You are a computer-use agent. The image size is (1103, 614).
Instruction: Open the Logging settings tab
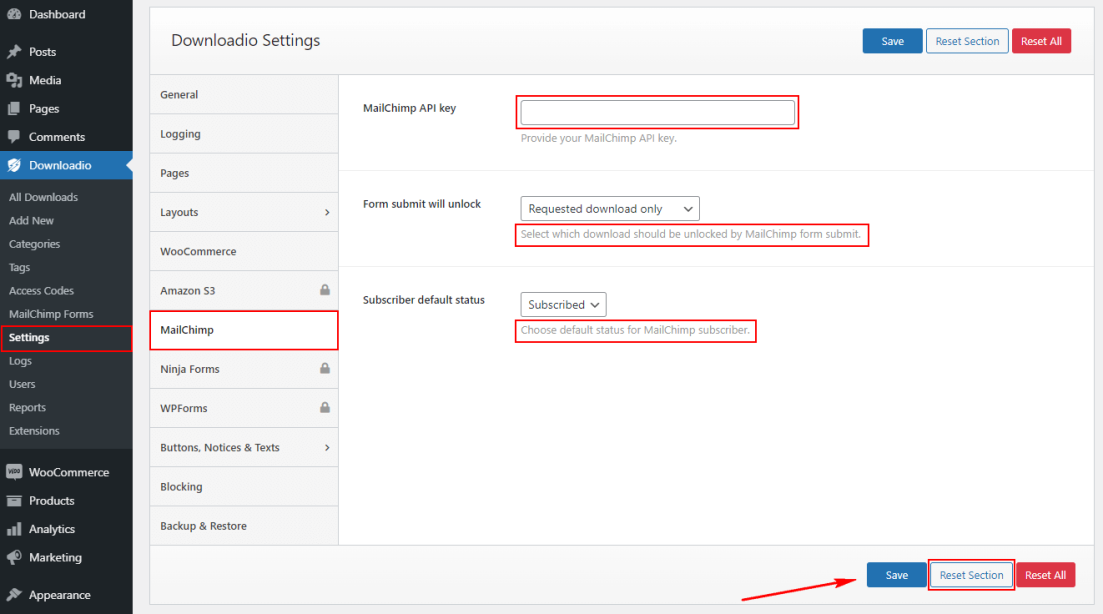[x=244, y=134]
